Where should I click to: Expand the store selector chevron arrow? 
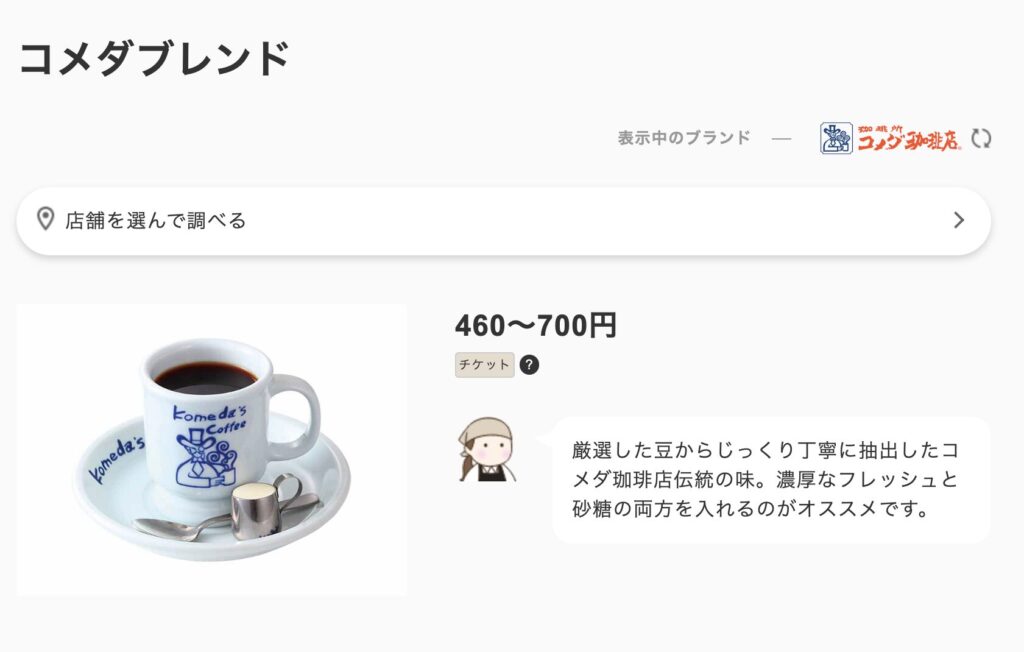(x=959, y=220)
